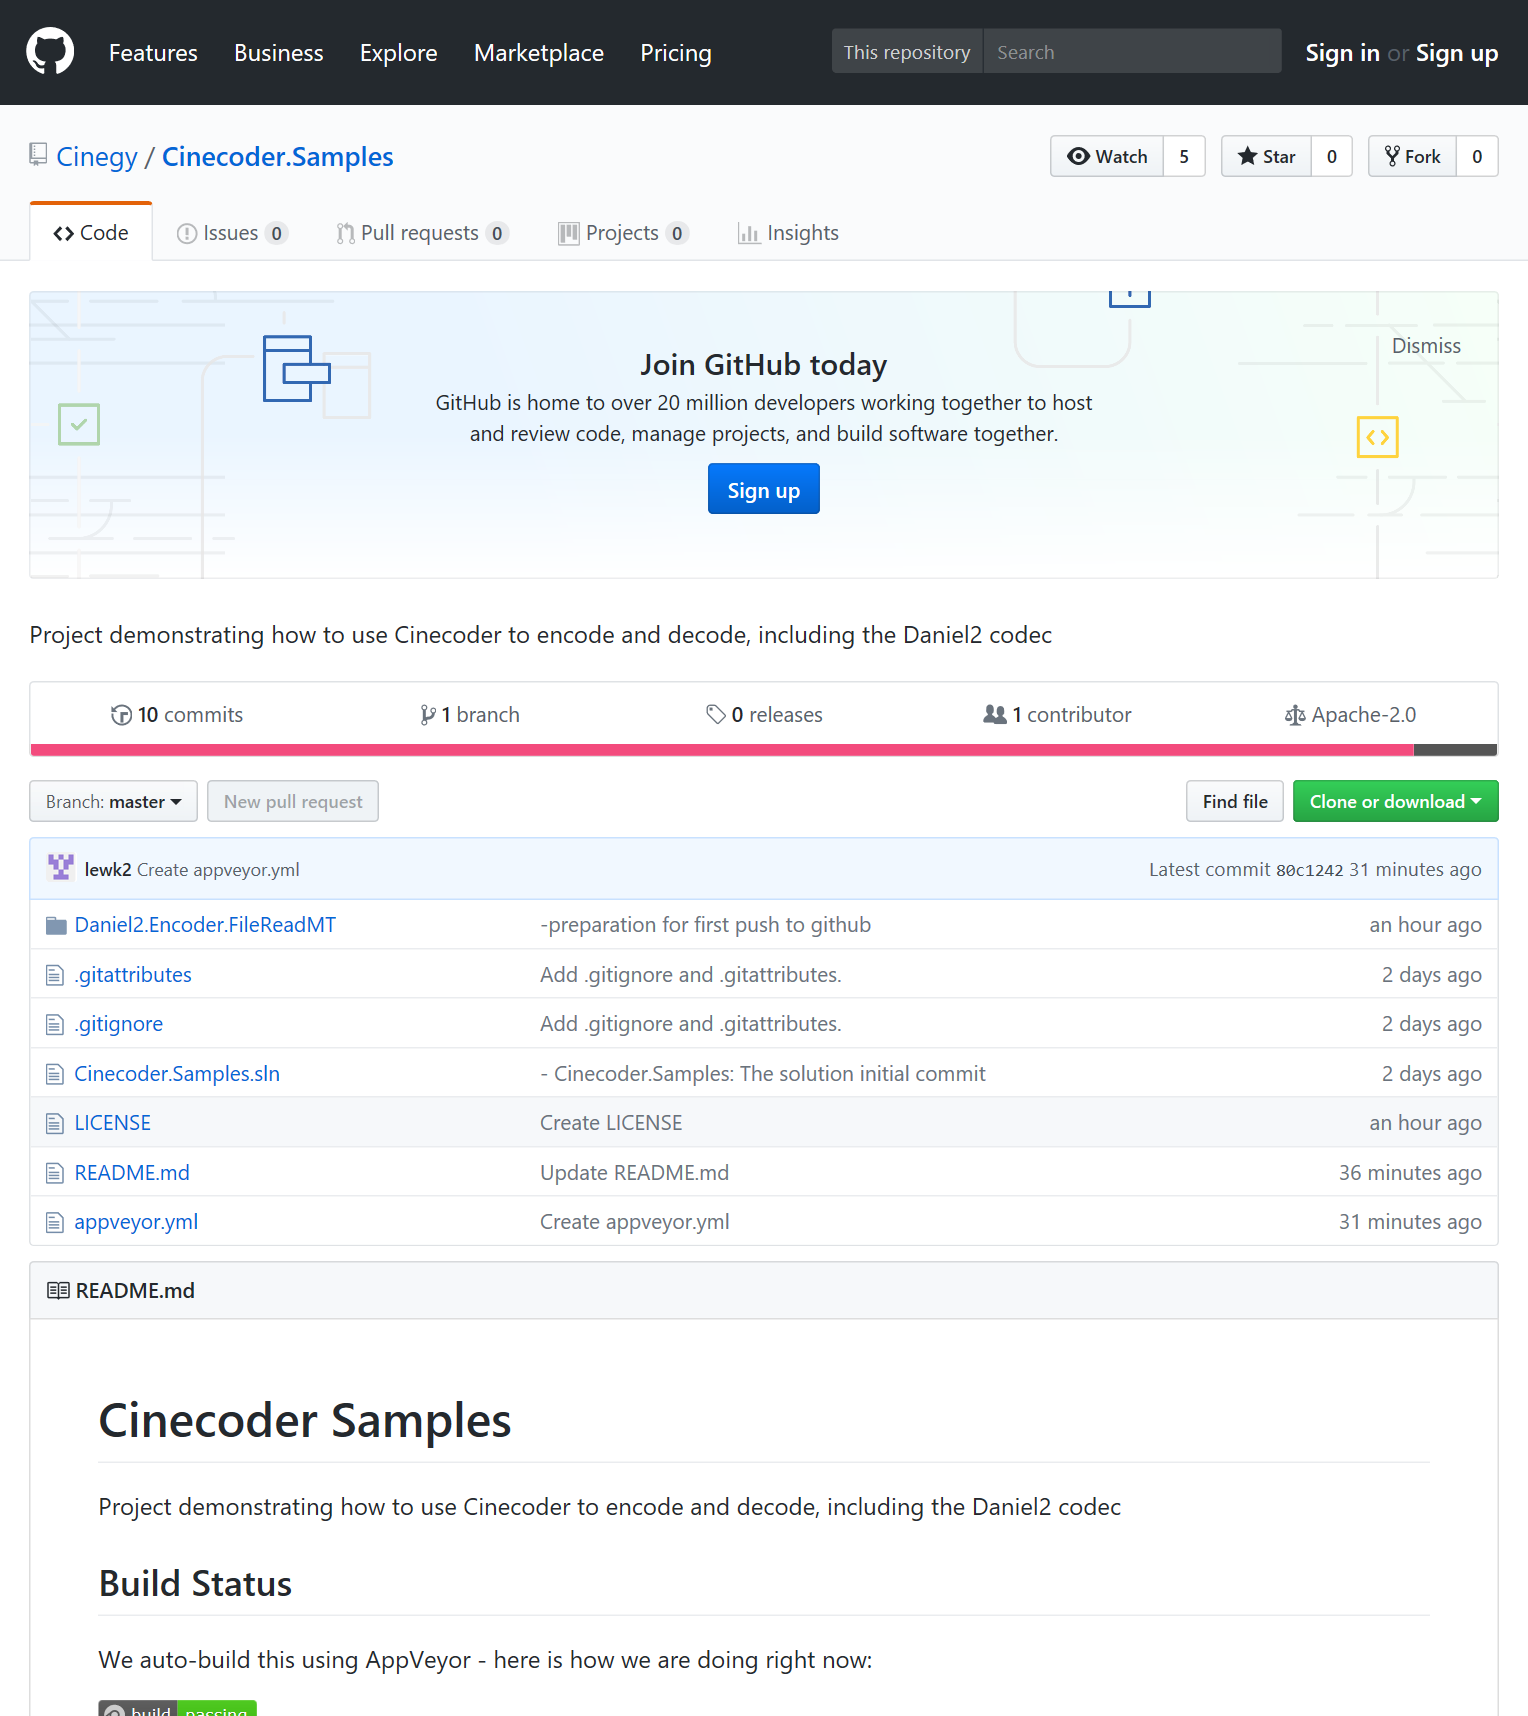Open the Branch: master dropdown
The width and height of the screenshot is (1528, 1716).
click(114, 801)
